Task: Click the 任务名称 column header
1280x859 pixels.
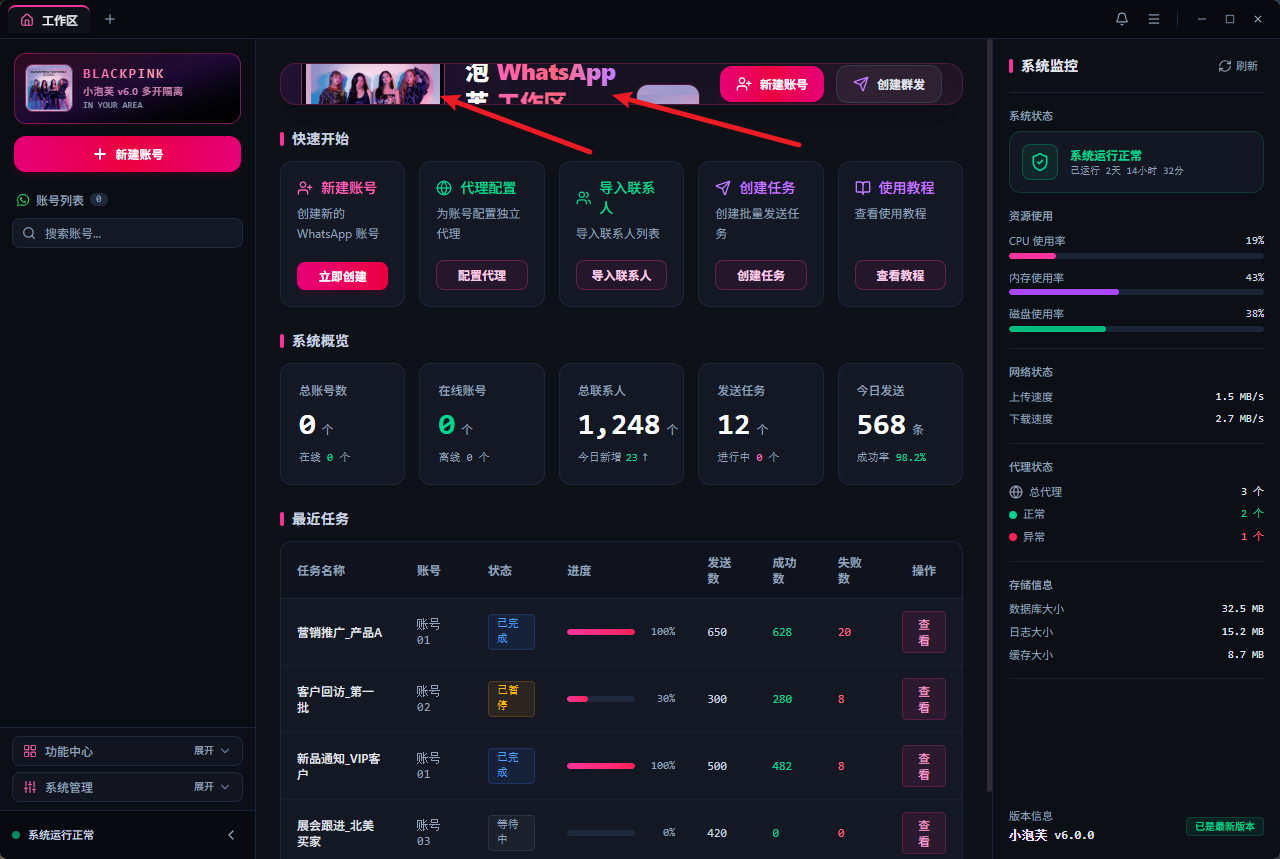Action: coord(321,571)
